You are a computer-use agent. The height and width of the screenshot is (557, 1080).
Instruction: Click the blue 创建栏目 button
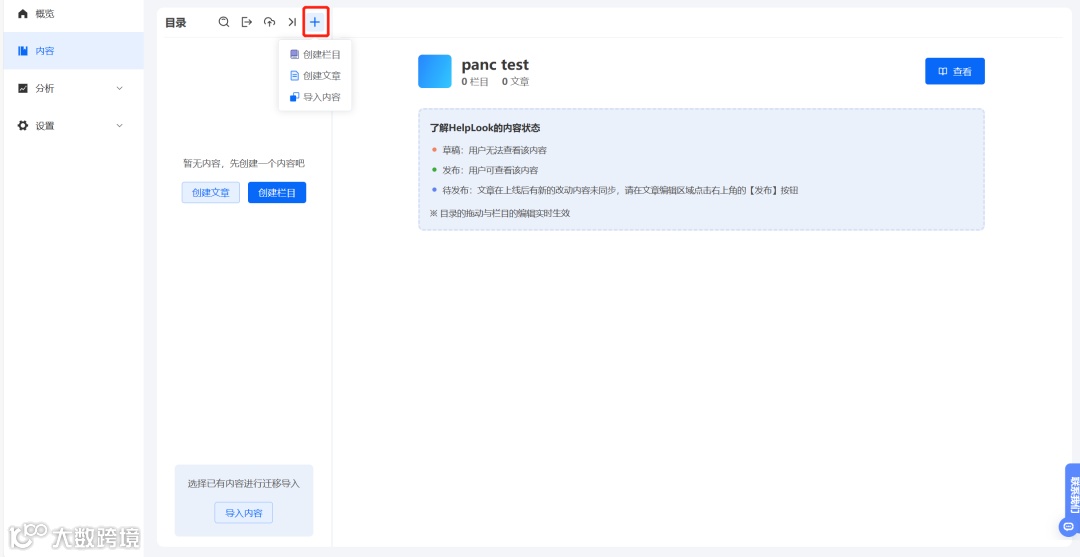point(277,193)
